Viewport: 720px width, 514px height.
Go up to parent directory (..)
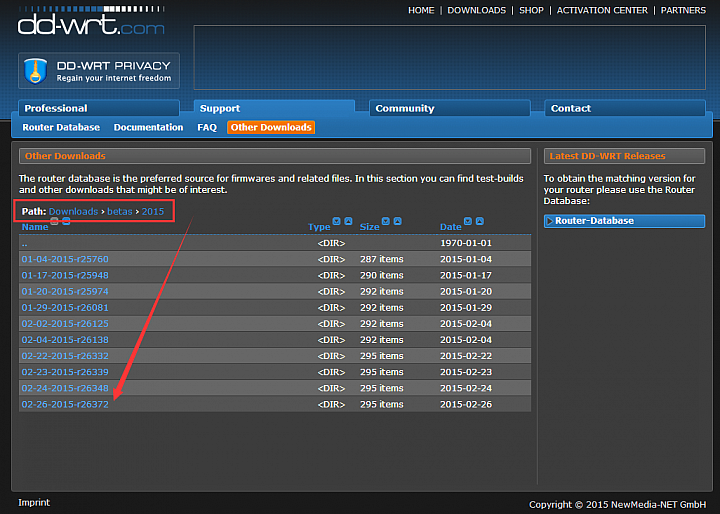tap(25, 243)
